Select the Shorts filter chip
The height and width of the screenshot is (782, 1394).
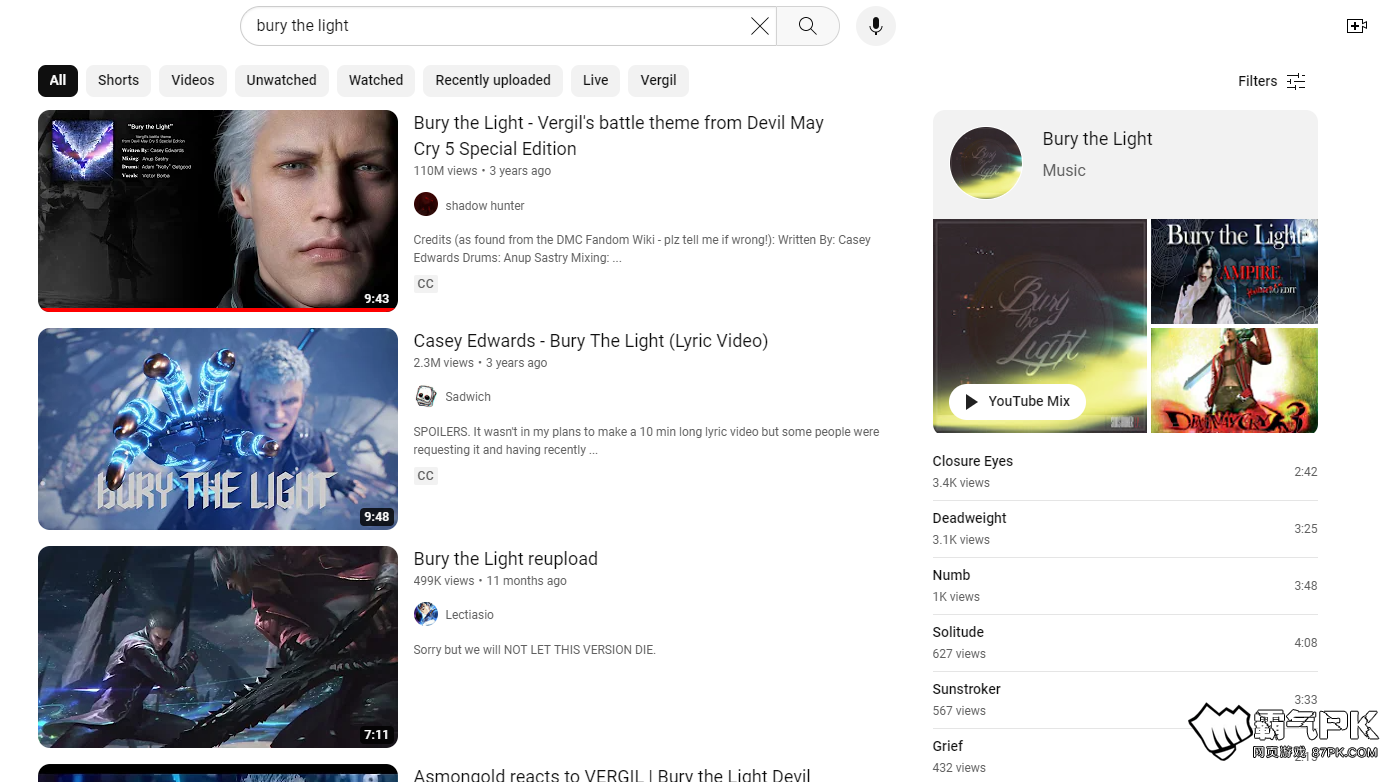[x=118, y=80]
